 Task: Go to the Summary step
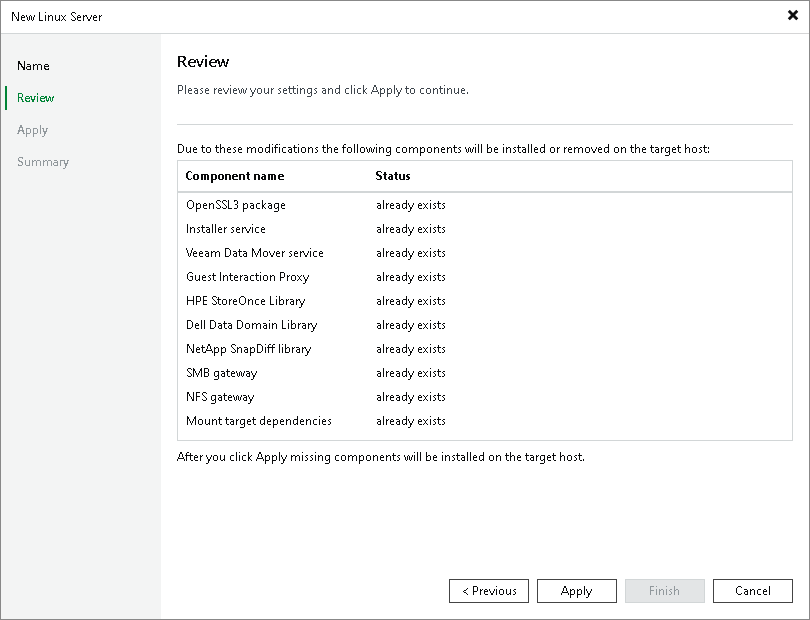pos(43,161)
